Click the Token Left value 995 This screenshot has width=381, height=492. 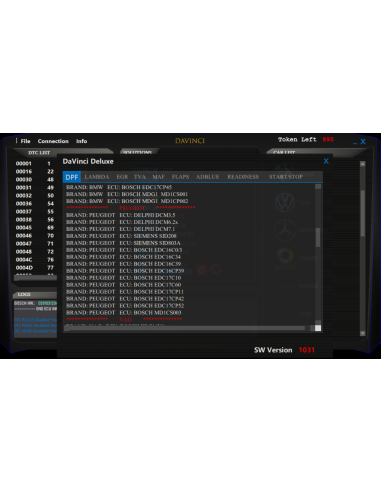tap(328, 139)
